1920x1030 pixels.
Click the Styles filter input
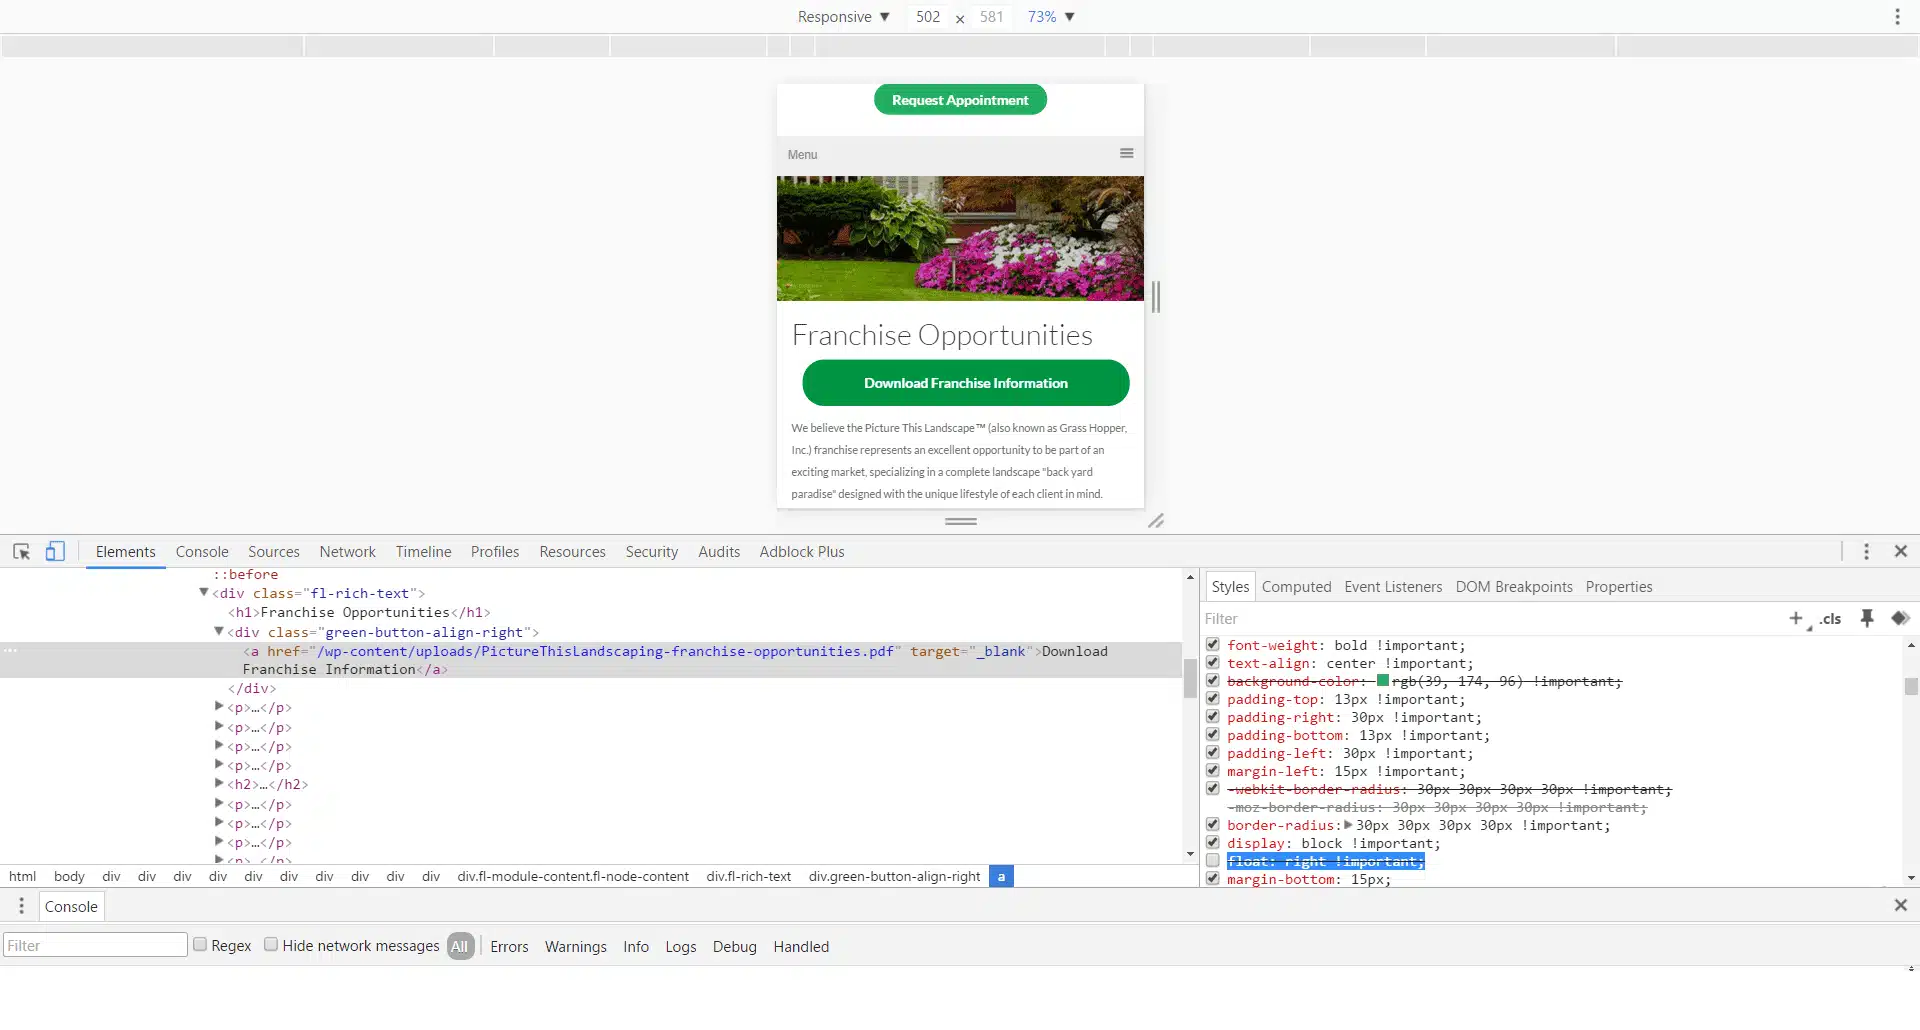pyautogui.click(x=1490, y=619)
